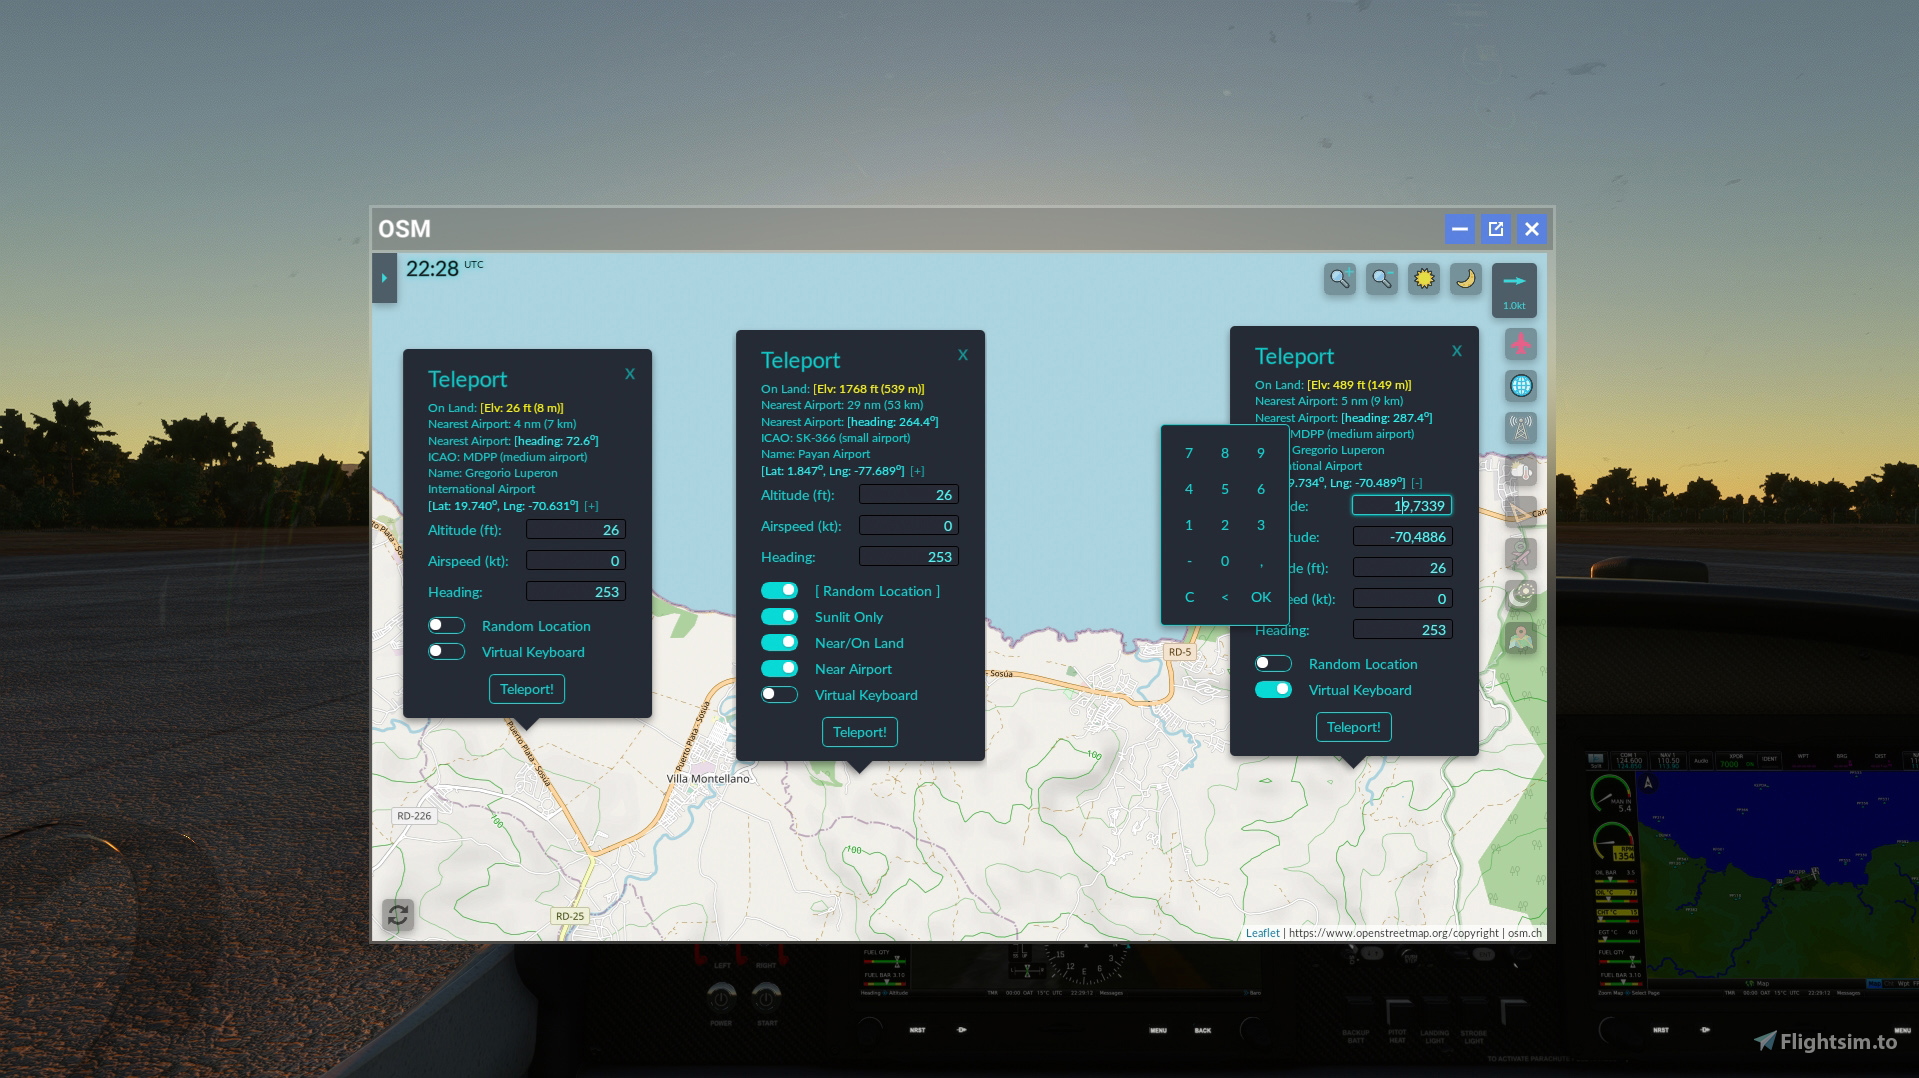The width and height of the screenshot is (1919, 1078).
Task: Click the pink airplane teleport icon in sidebar
Action: (x=1520, y=344)
